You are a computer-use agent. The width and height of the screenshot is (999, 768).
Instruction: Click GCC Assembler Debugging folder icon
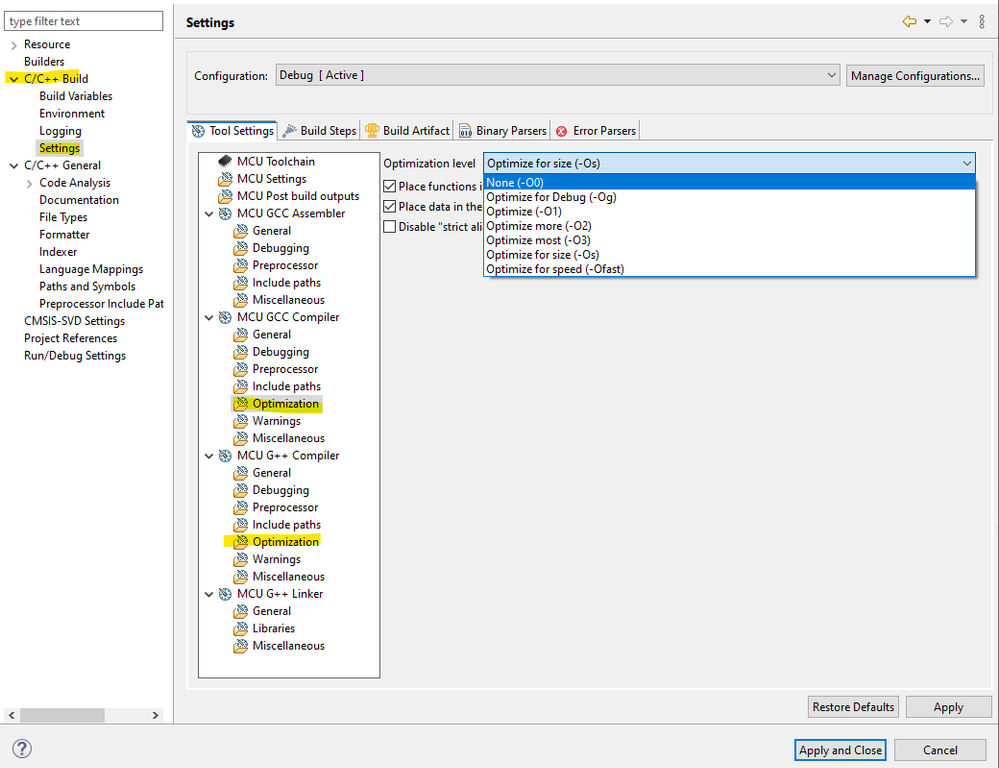click(241, 248)
